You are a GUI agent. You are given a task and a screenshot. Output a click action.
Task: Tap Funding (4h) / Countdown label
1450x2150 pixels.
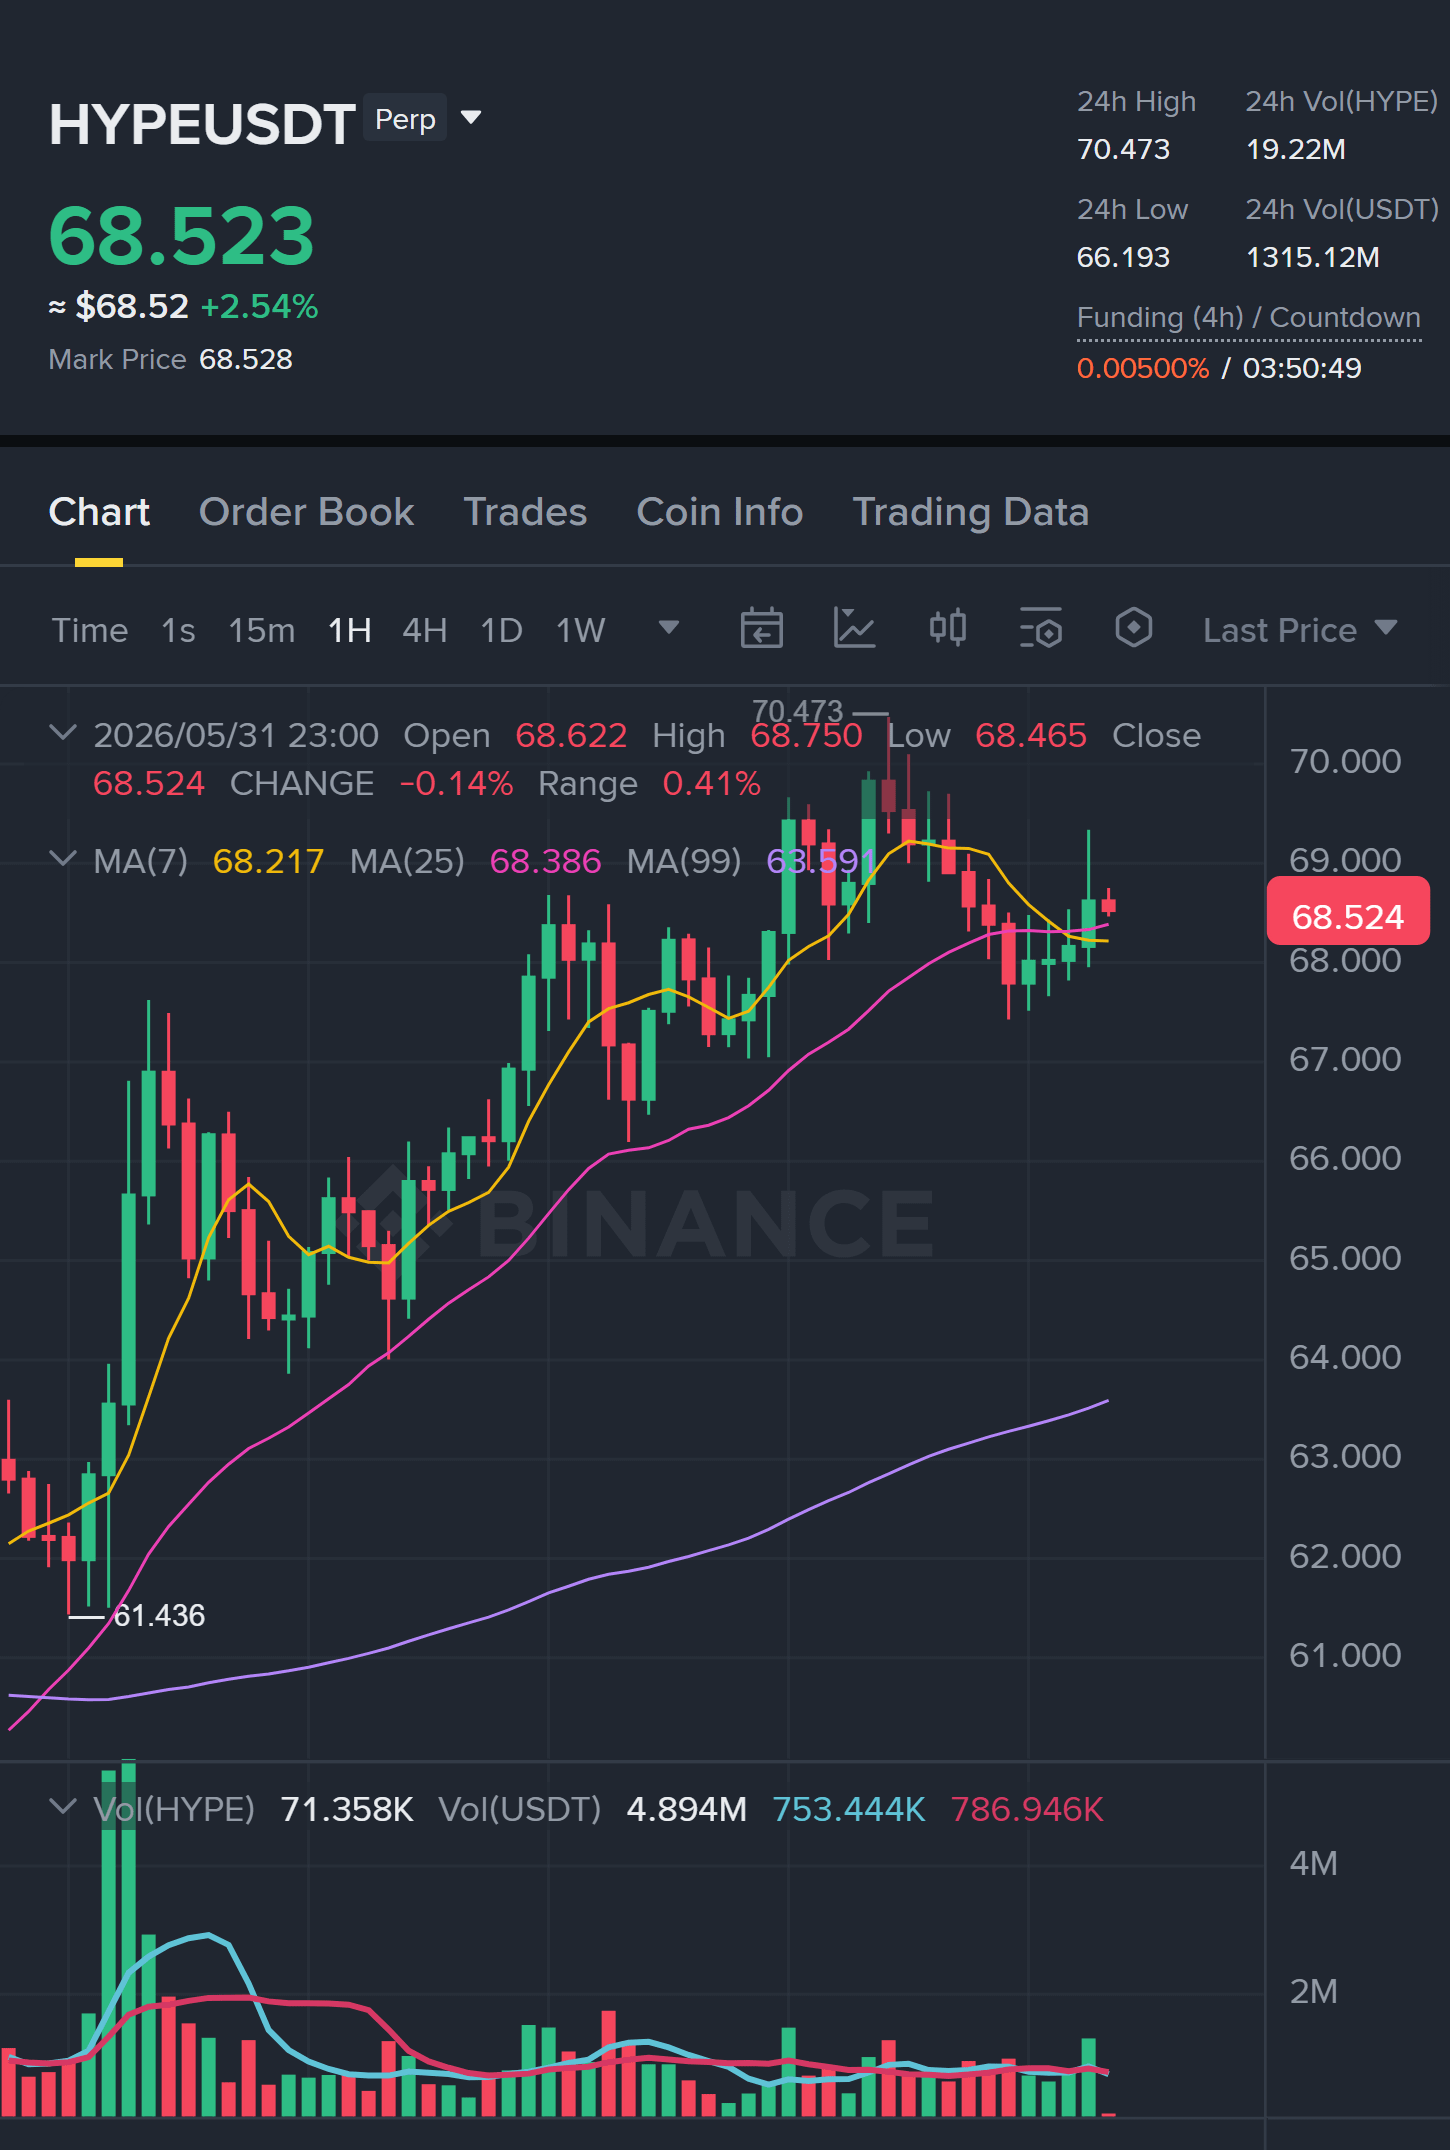click(1249, 317)
